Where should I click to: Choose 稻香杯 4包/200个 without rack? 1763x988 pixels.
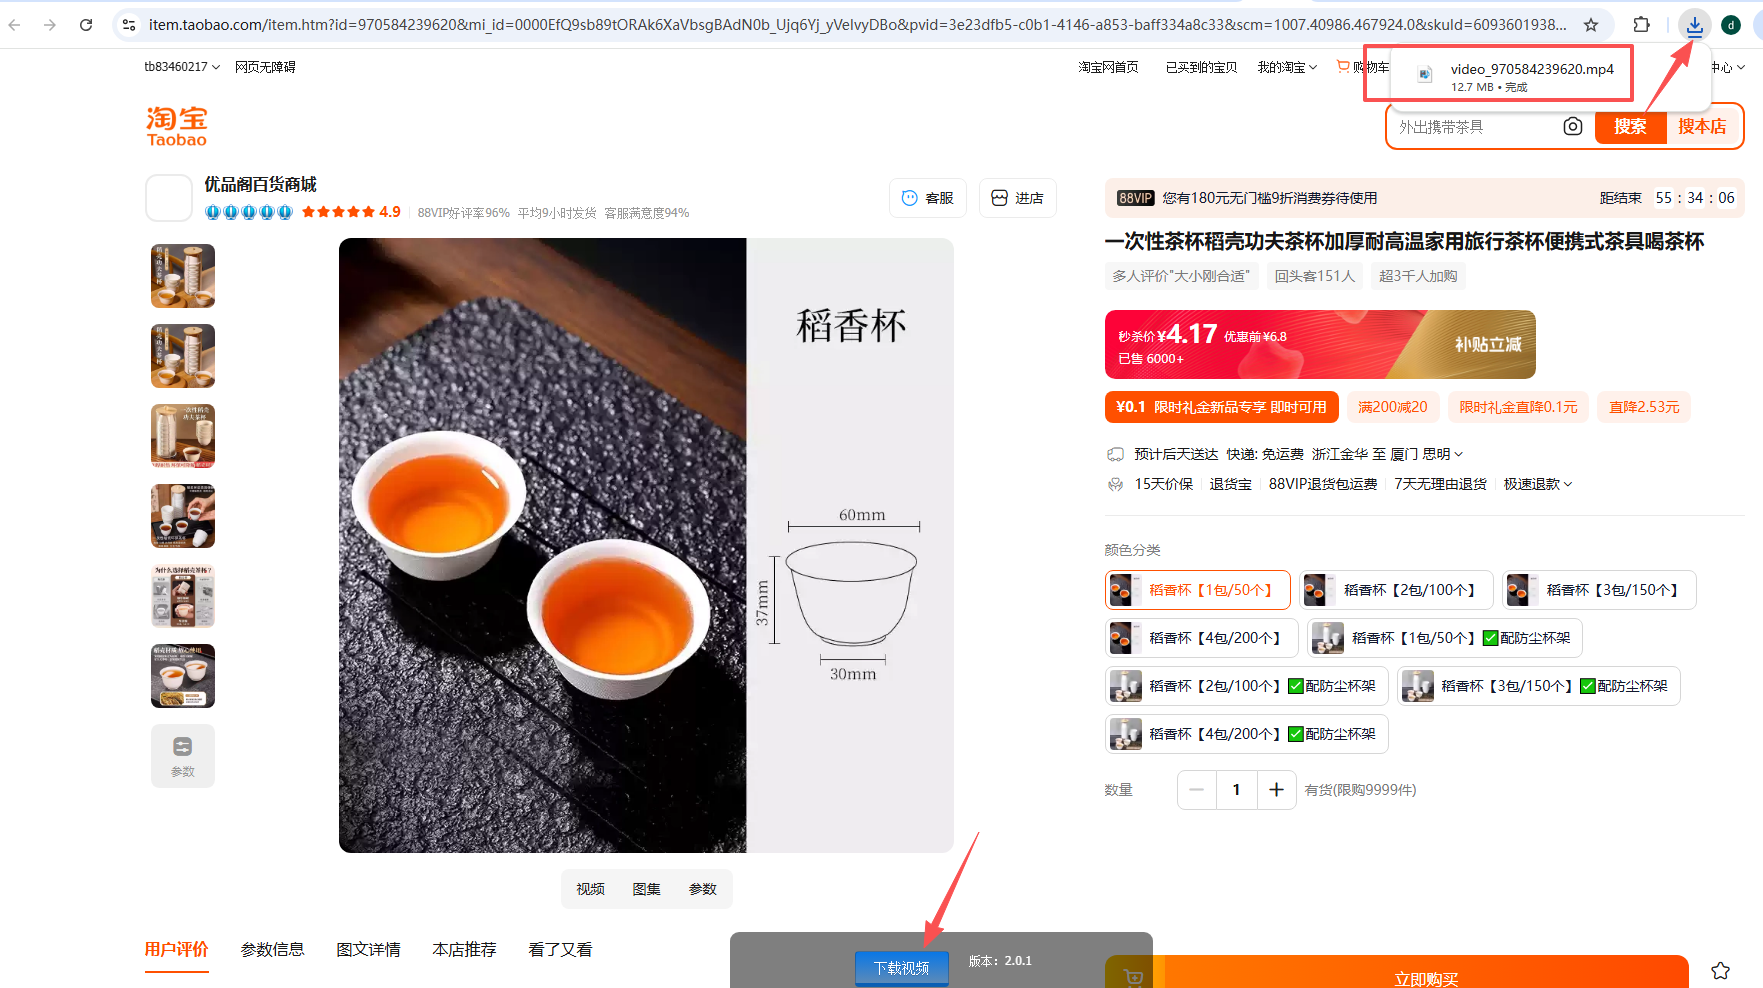point(1201,638)
